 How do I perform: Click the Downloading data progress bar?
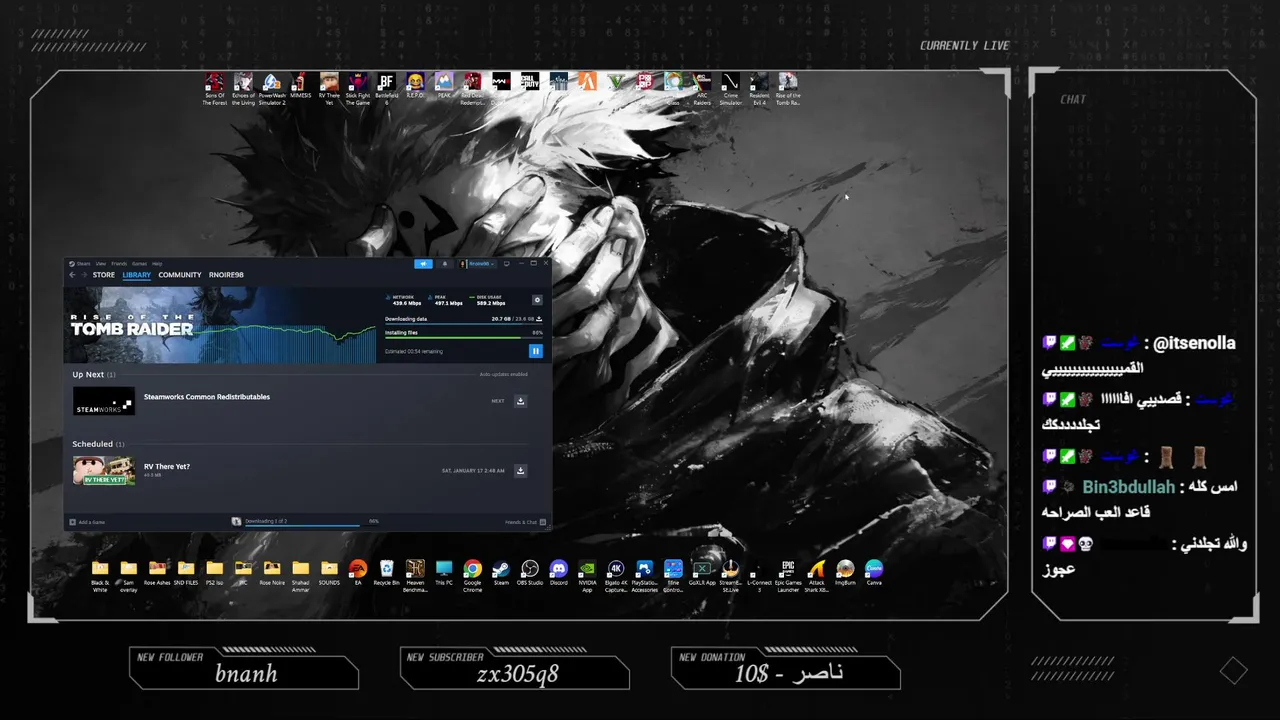463,324
